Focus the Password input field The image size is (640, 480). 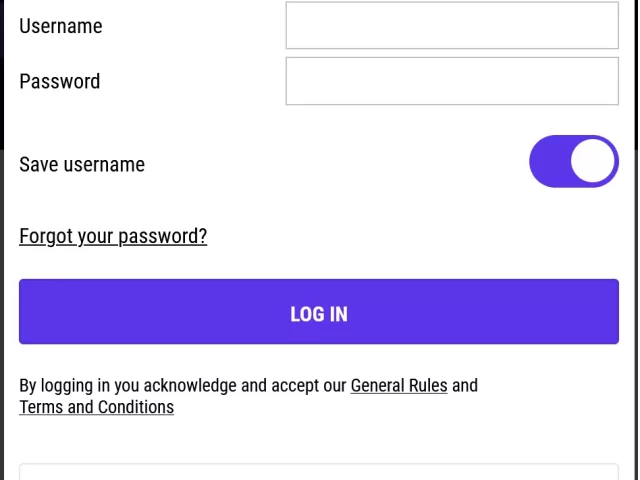click(452, 81)
